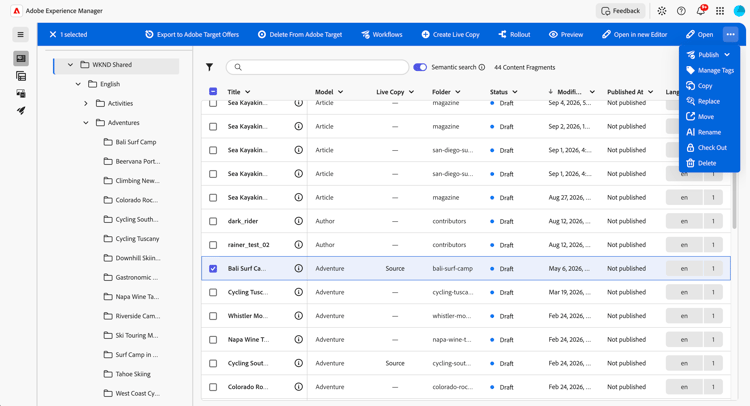Show info for rainer_test_02 fragment
750x406 pixels.
tap(298, 245)
